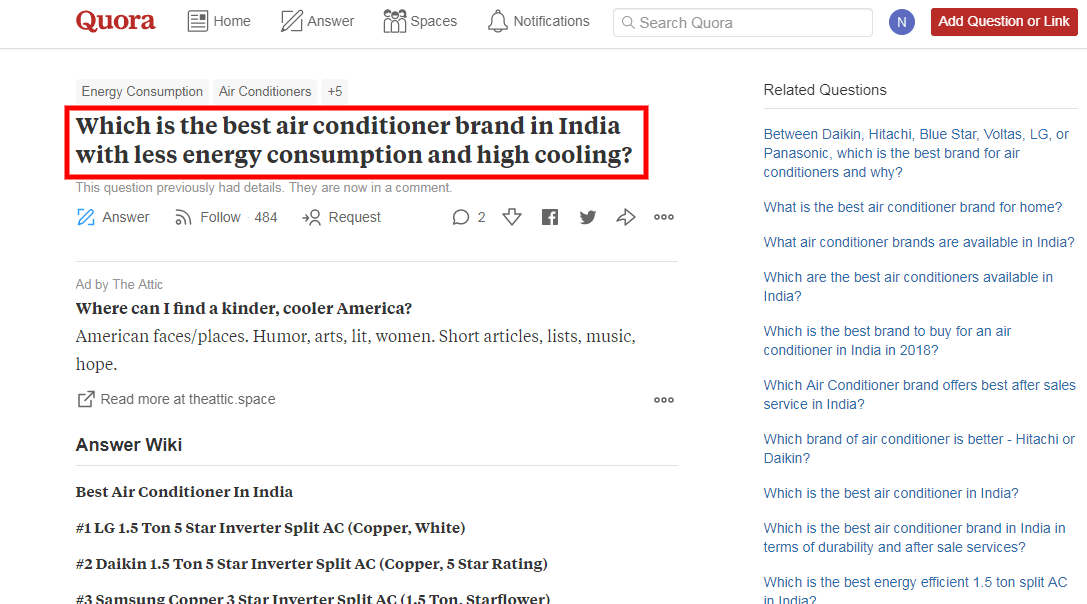The width and height of the screenshot is (1087, 604).
Task: Go to the Answer section in navbar
Action: tap(317, 21)
